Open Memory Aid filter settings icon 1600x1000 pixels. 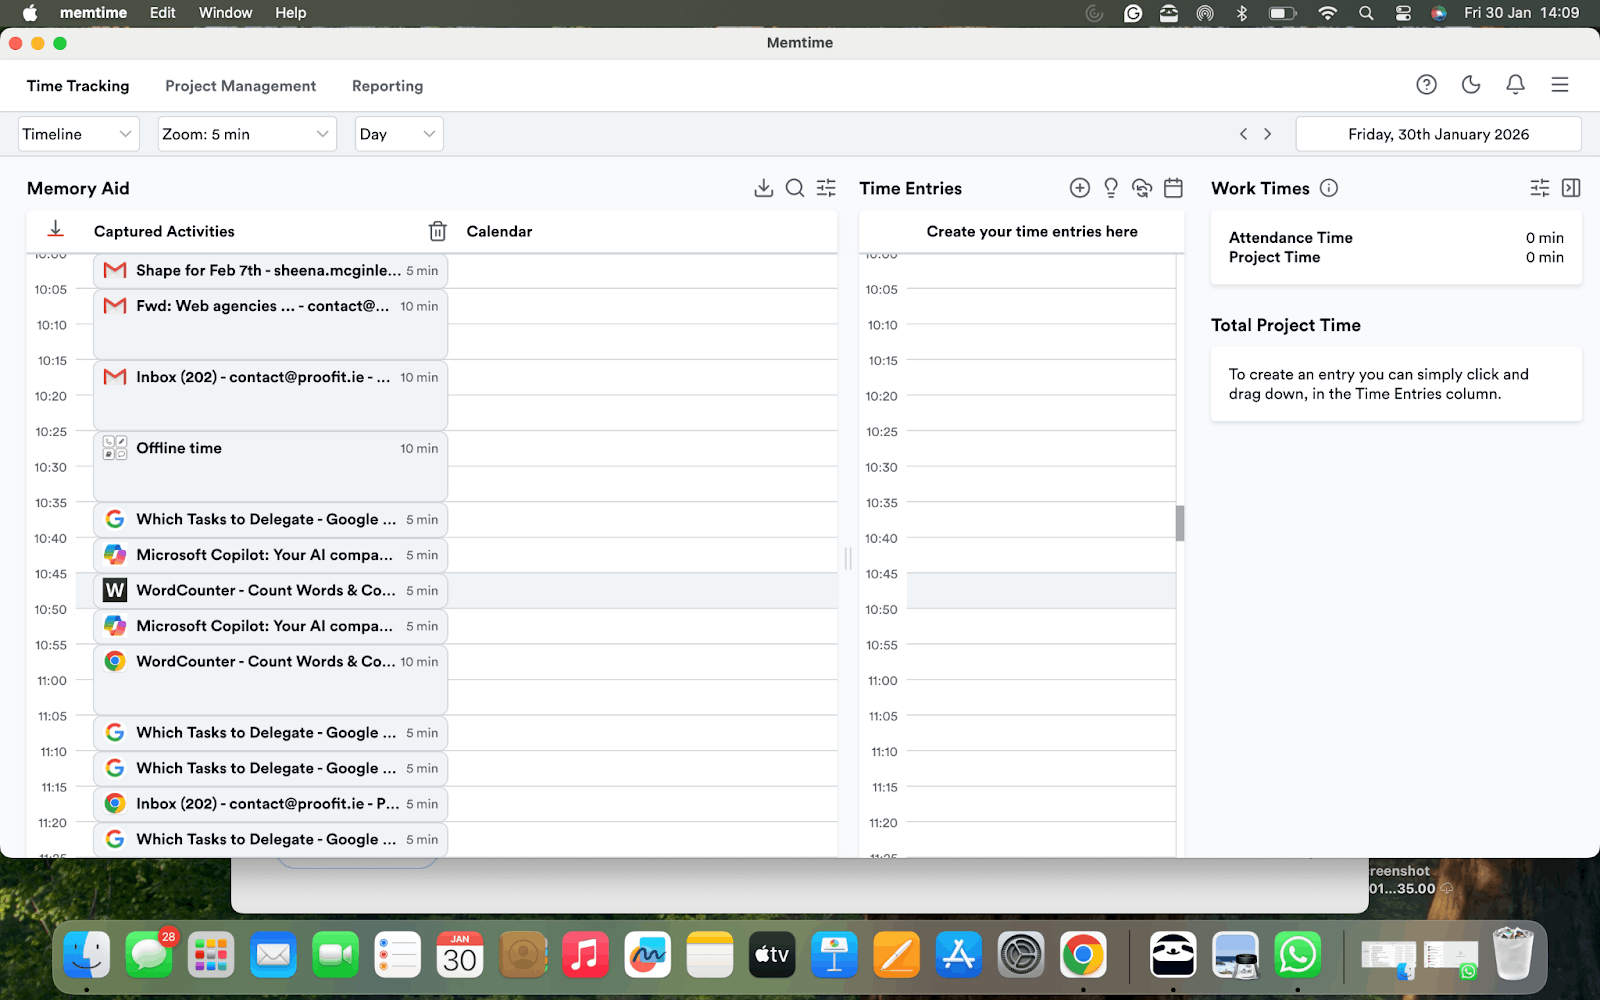(826, 187)
